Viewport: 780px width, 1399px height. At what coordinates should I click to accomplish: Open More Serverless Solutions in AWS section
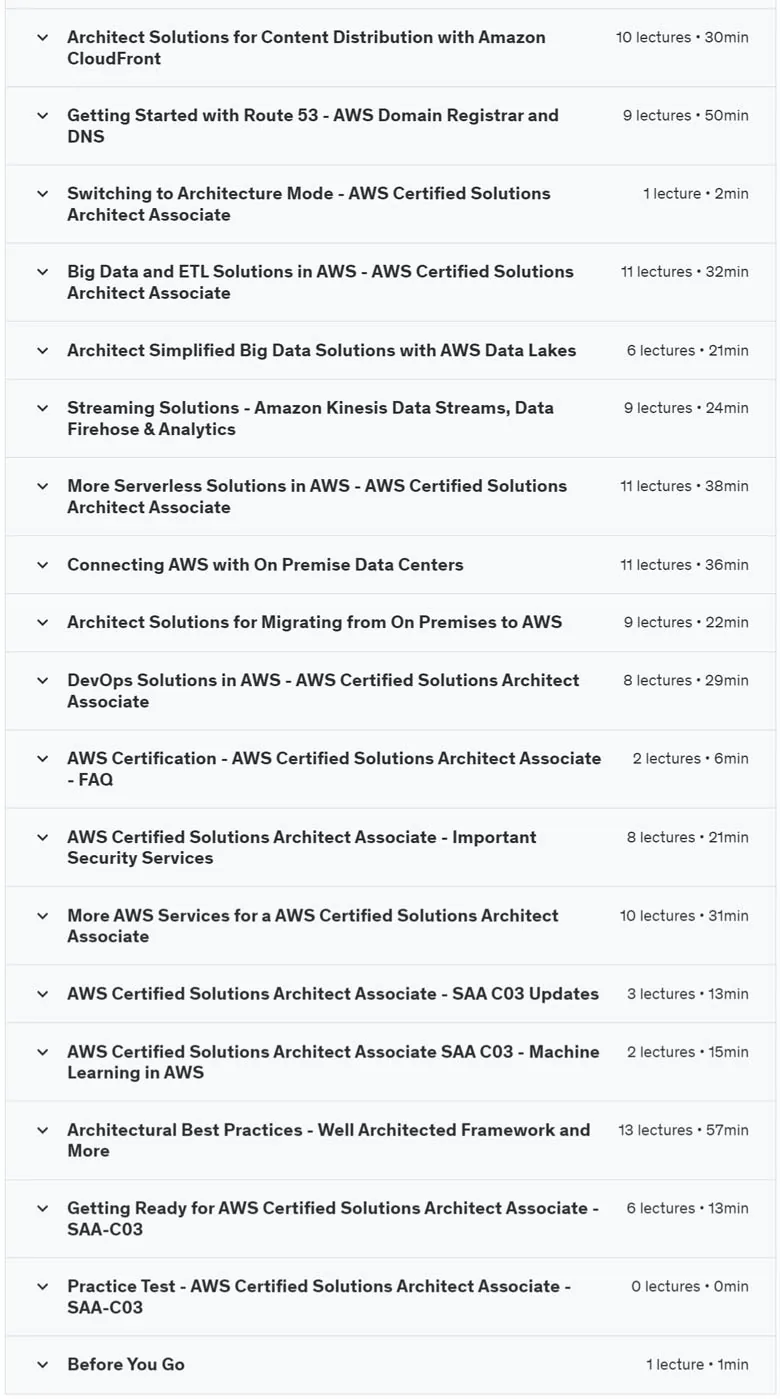[390, 497]
